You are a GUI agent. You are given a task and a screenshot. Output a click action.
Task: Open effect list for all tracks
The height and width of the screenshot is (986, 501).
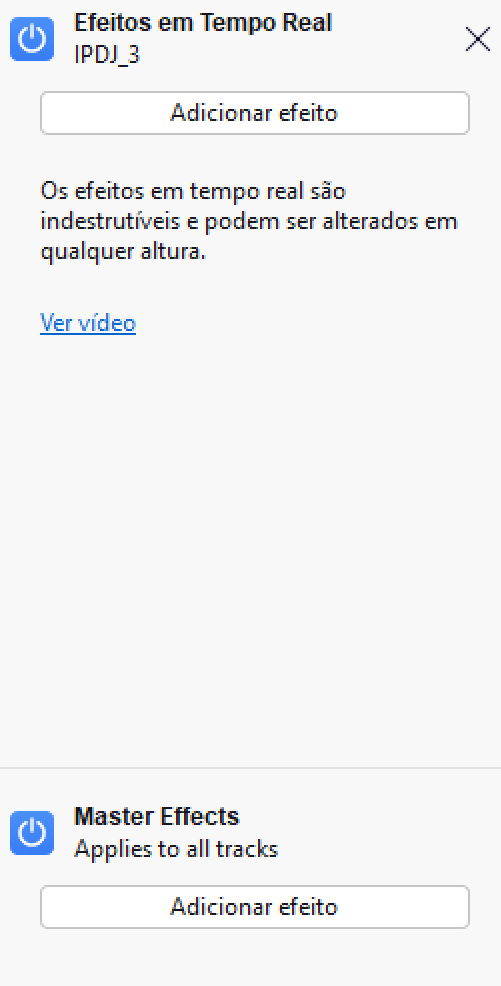click(255, 907)
